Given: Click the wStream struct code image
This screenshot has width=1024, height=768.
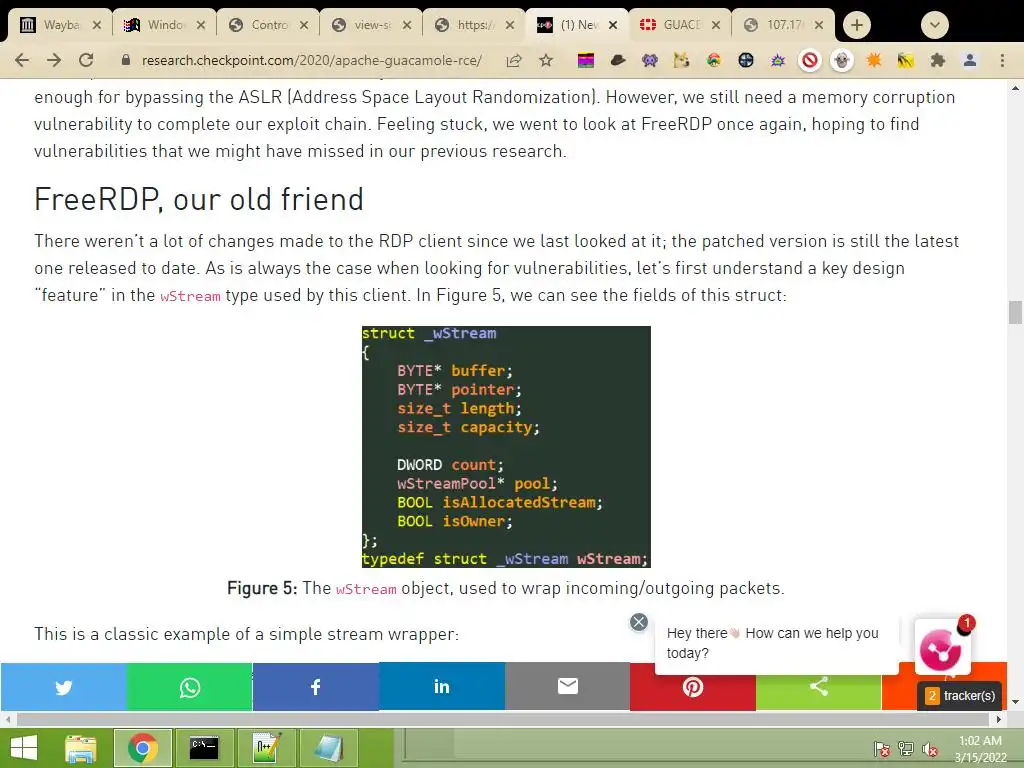Looking at the screenshot, I should (x=506, y=447).
